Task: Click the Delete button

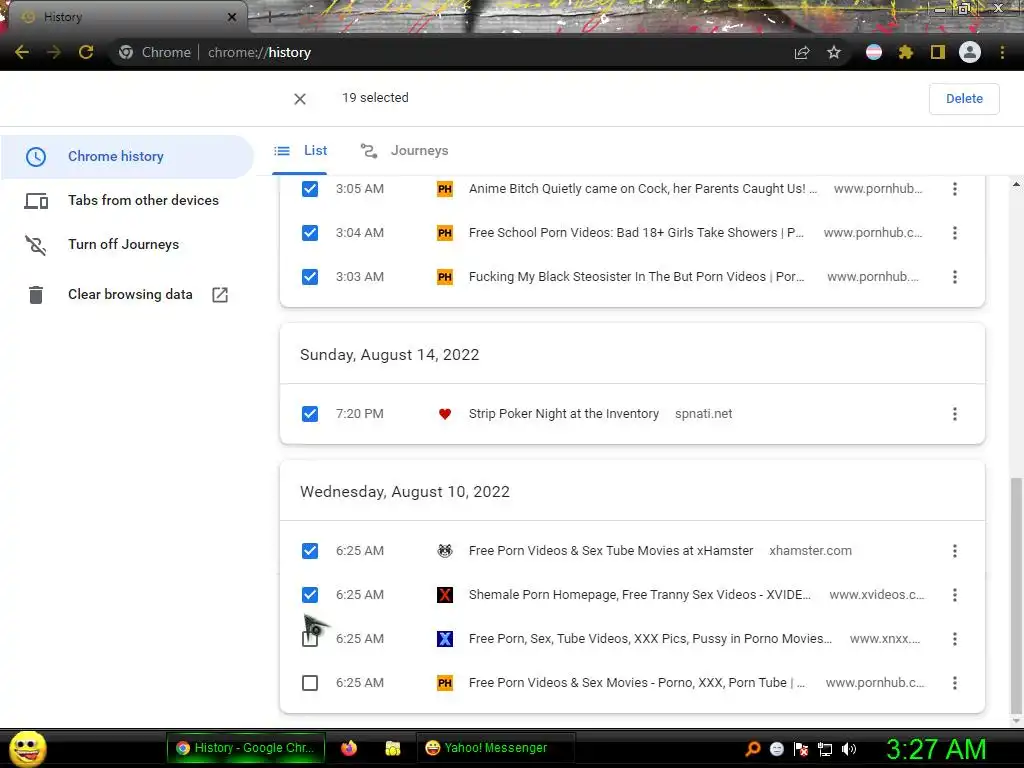Action: click(x=964, y=99)
